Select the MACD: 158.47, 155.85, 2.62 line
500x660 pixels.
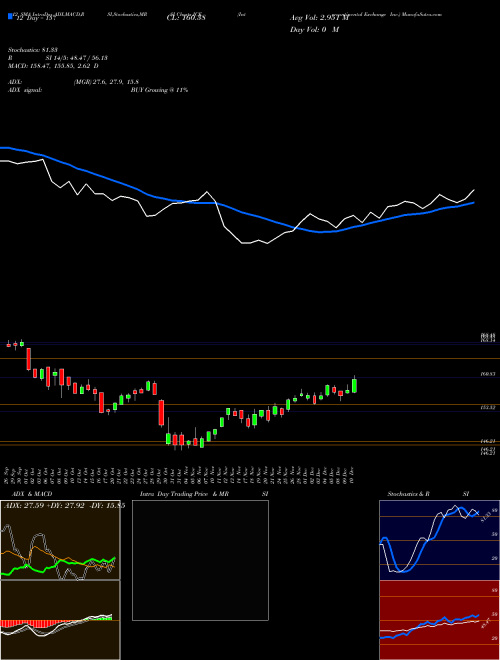[x=53, y=66]
